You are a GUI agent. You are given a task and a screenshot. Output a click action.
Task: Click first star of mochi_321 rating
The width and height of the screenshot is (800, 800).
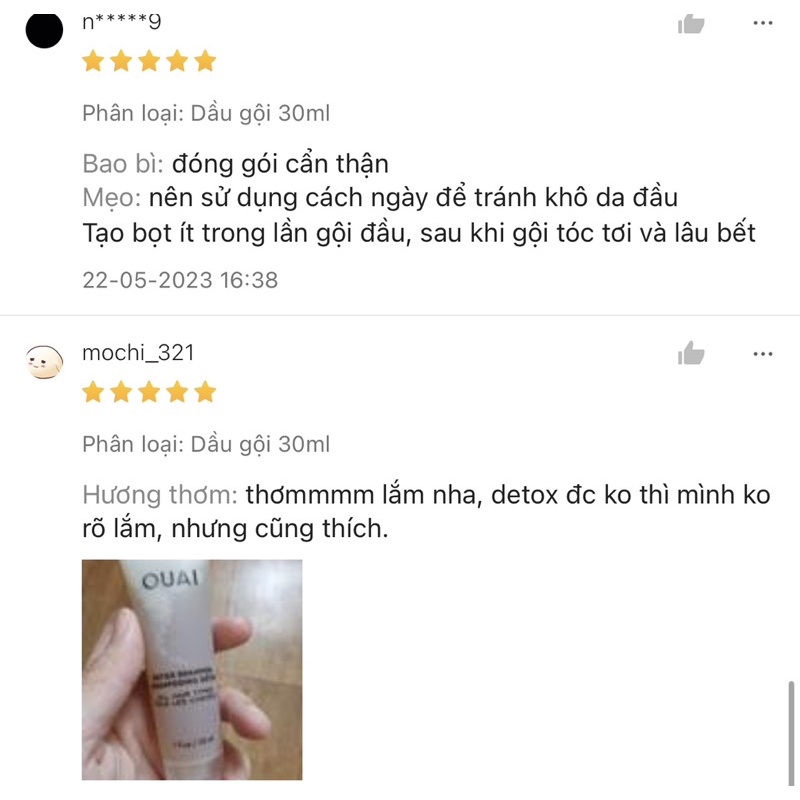pyautogui.click(x=93, y=392)
